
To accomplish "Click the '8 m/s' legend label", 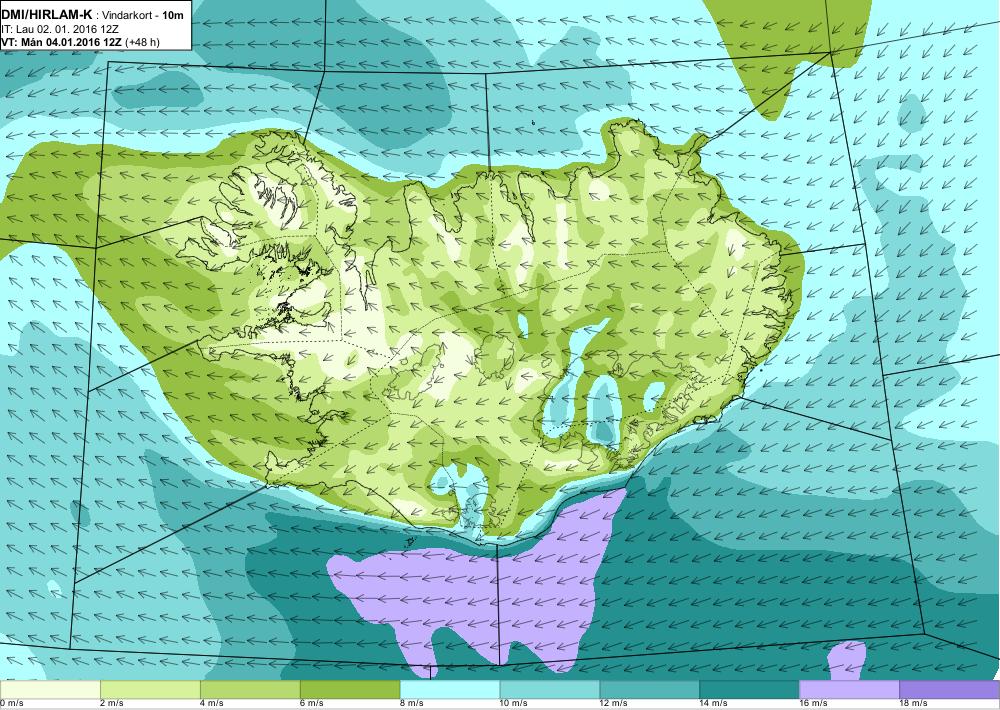I will tap(412, 704).
